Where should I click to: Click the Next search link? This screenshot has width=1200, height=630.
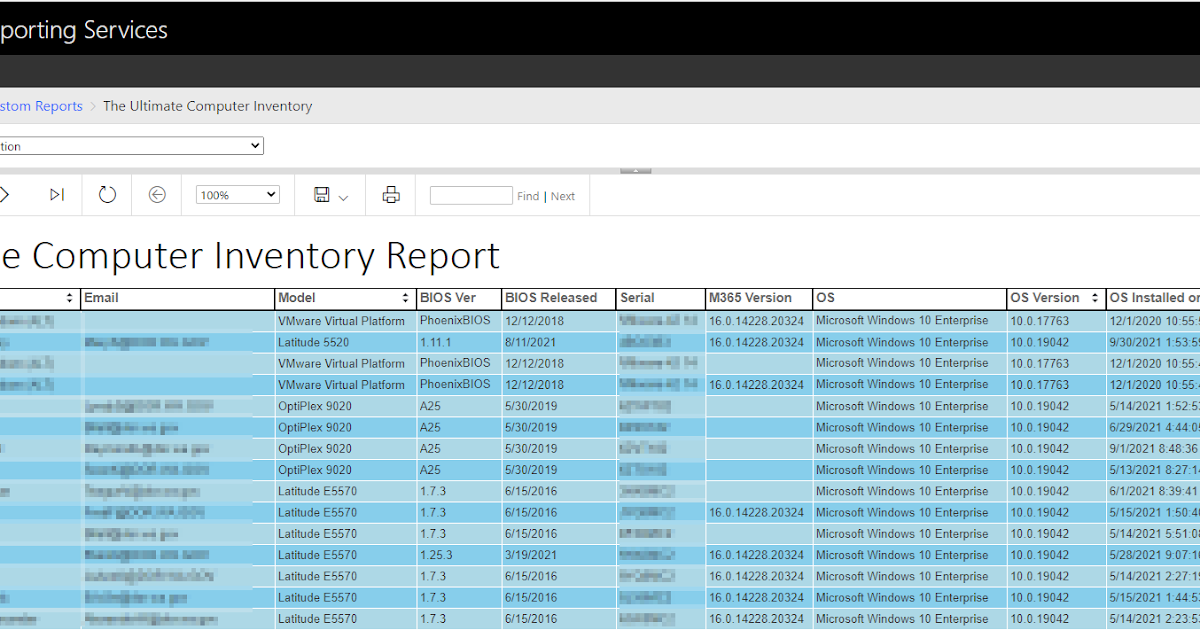562,195
